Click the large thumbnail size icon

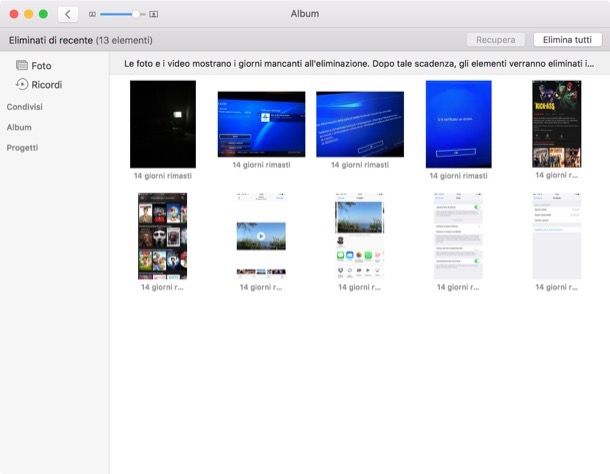(x=154, y=14)
